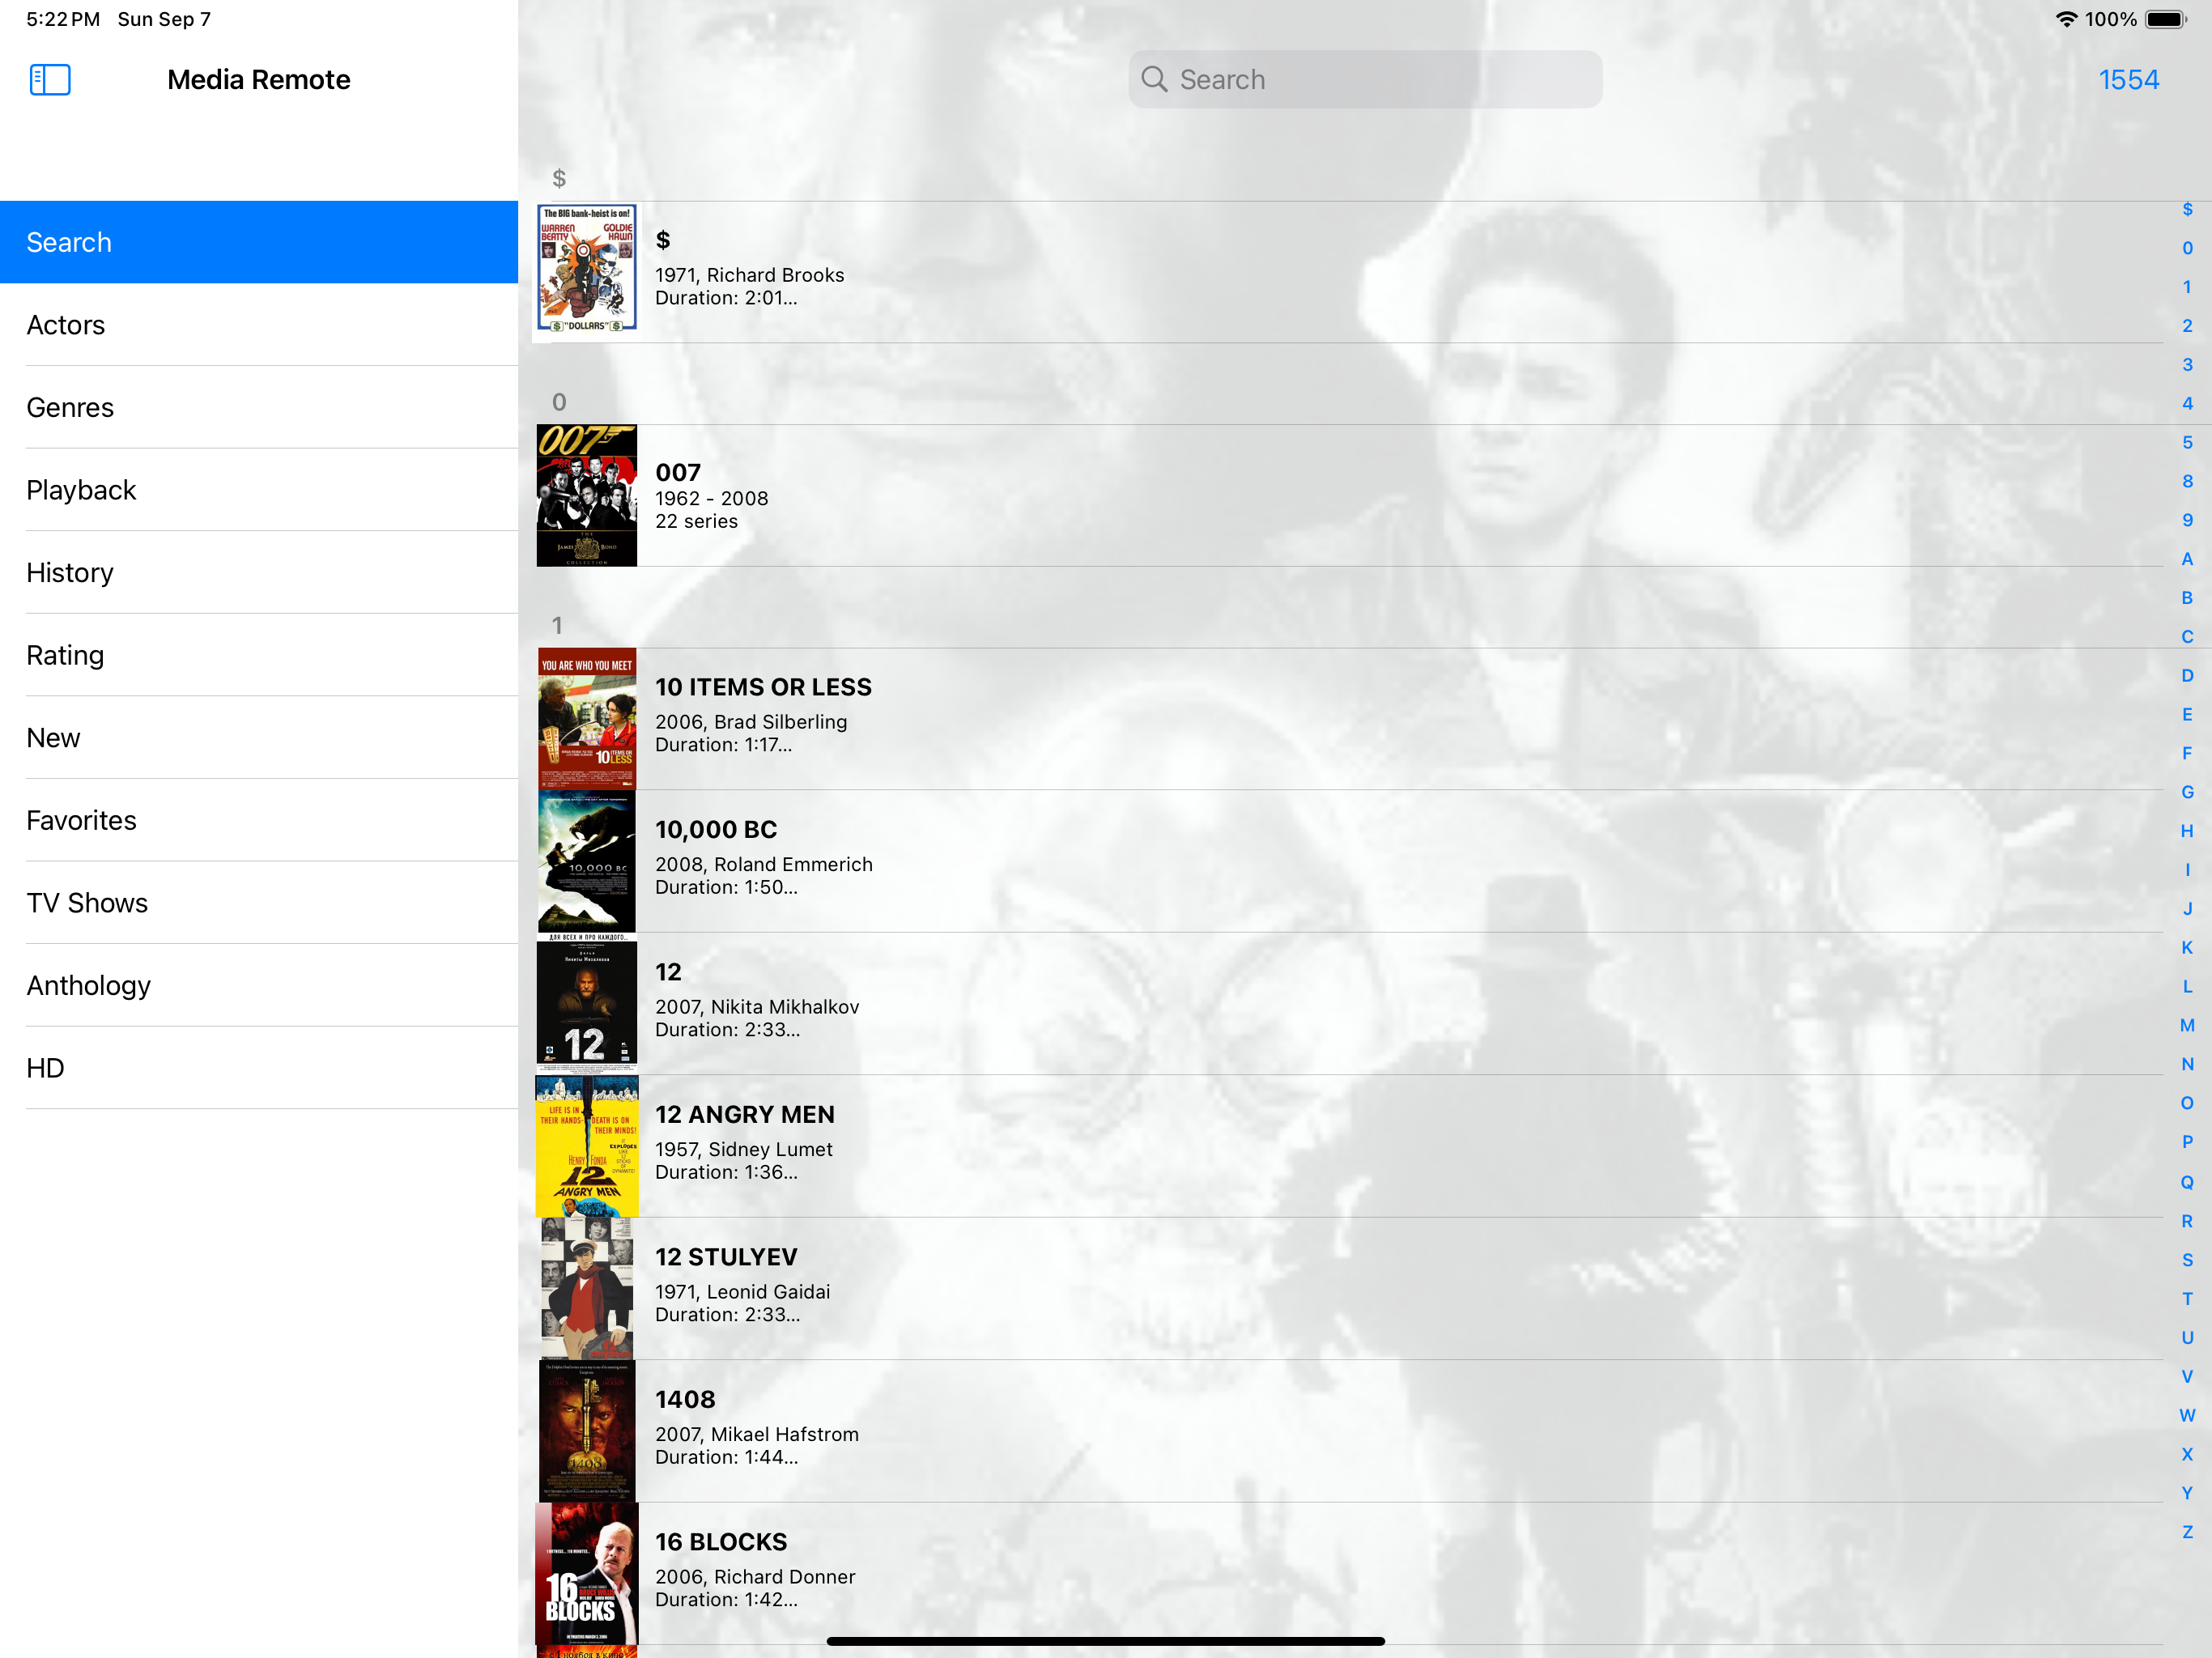The image size is (2212, 1658).
Task: Open New section in sidebar
Action: tap(259, 738)
